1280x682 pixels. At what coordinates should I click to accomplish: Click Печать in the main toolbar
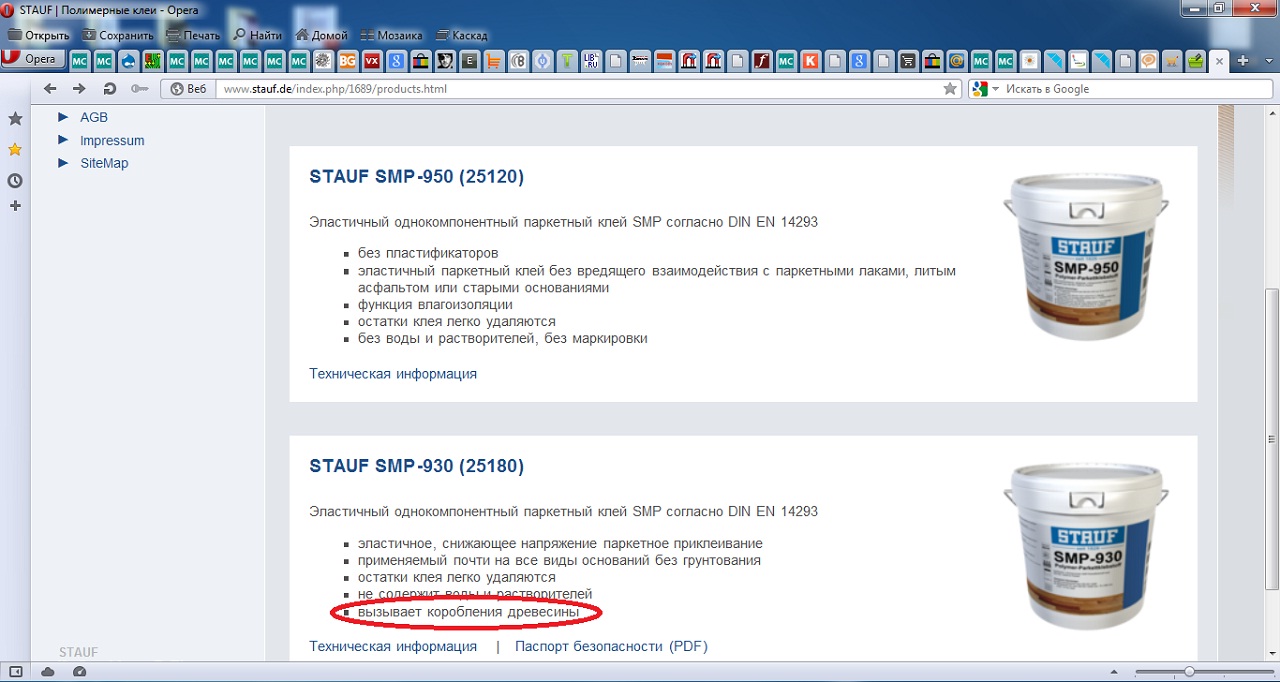(193, 35)
